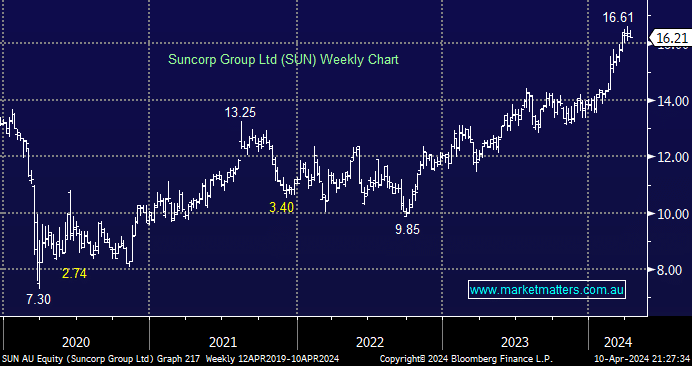Click the 2021 year label on the time axis
The height and width of the screenshot is (366, 692).
point(222,342)
